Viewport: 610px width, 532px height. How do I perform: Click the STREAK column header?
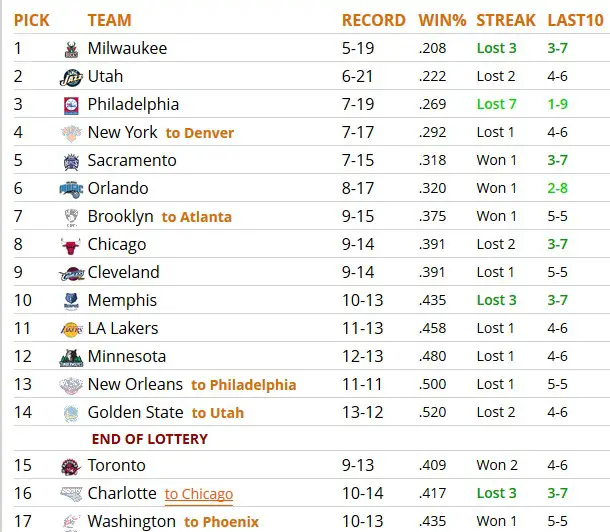click(x=505, y=20)
